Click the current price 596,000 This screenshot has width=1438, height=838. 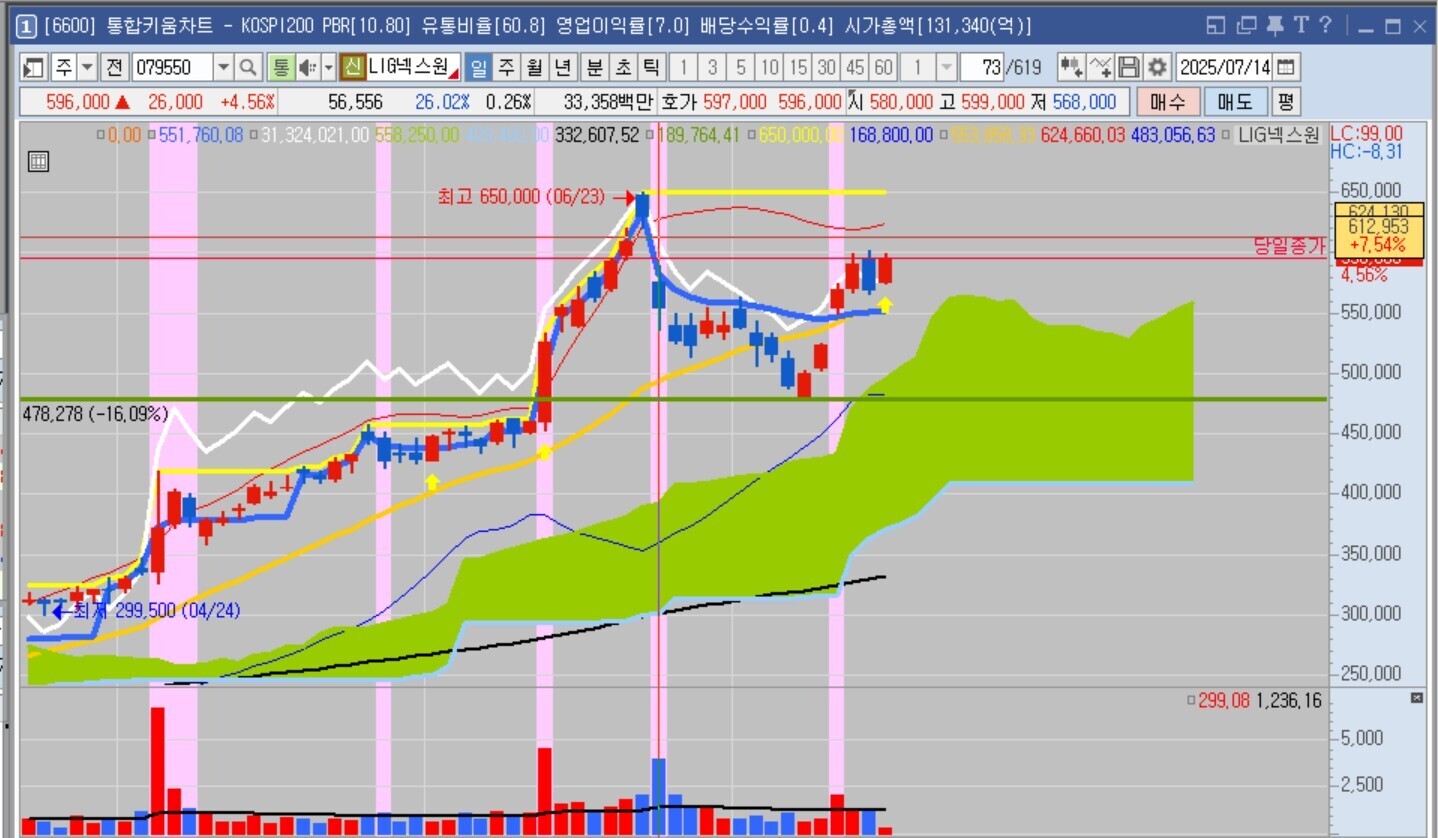pos(77,102)
